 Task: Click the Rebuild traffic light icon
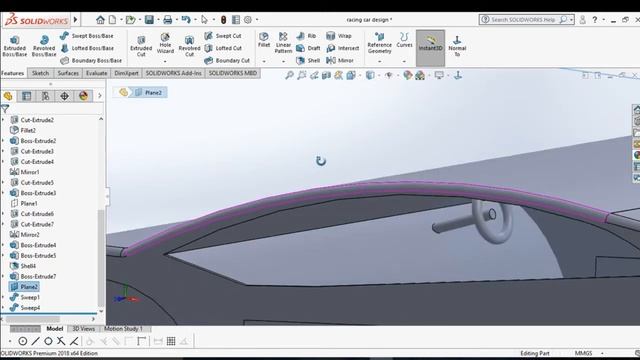[x=223, y=20]
